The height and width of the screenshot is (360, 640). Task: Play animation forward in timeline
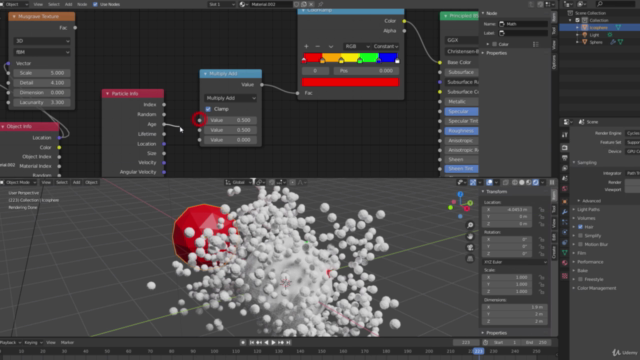[x=273, y=342]
